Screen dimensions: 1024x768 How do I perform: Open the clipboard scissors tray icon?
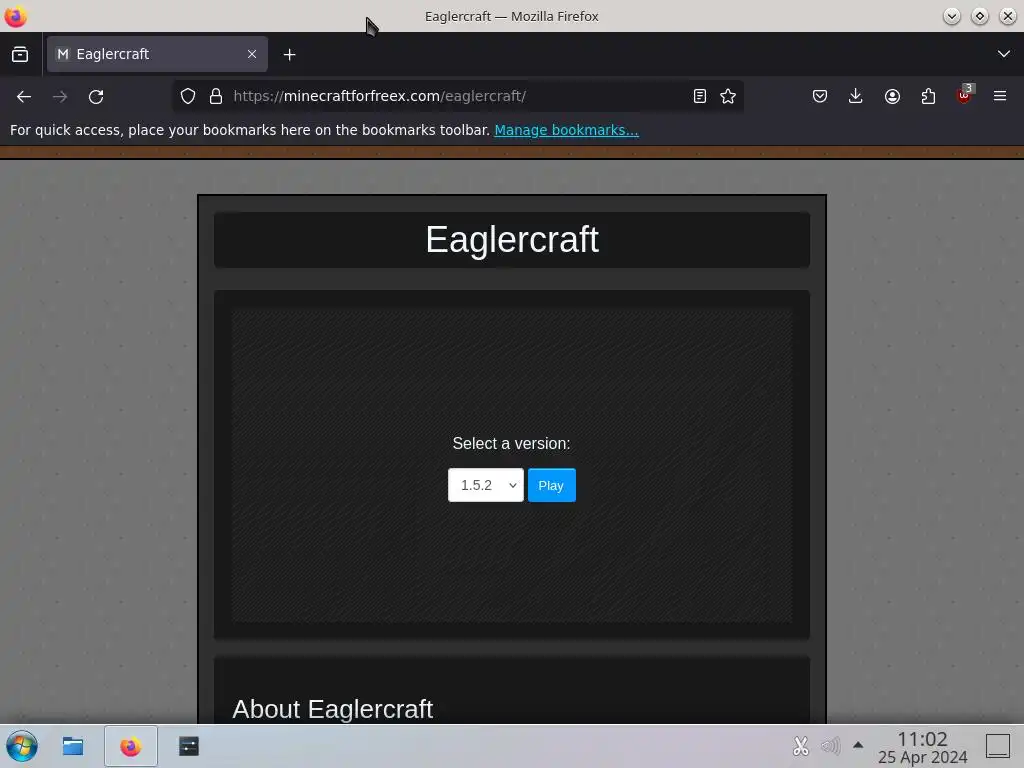pyautogui.click(x=801, y=746)
